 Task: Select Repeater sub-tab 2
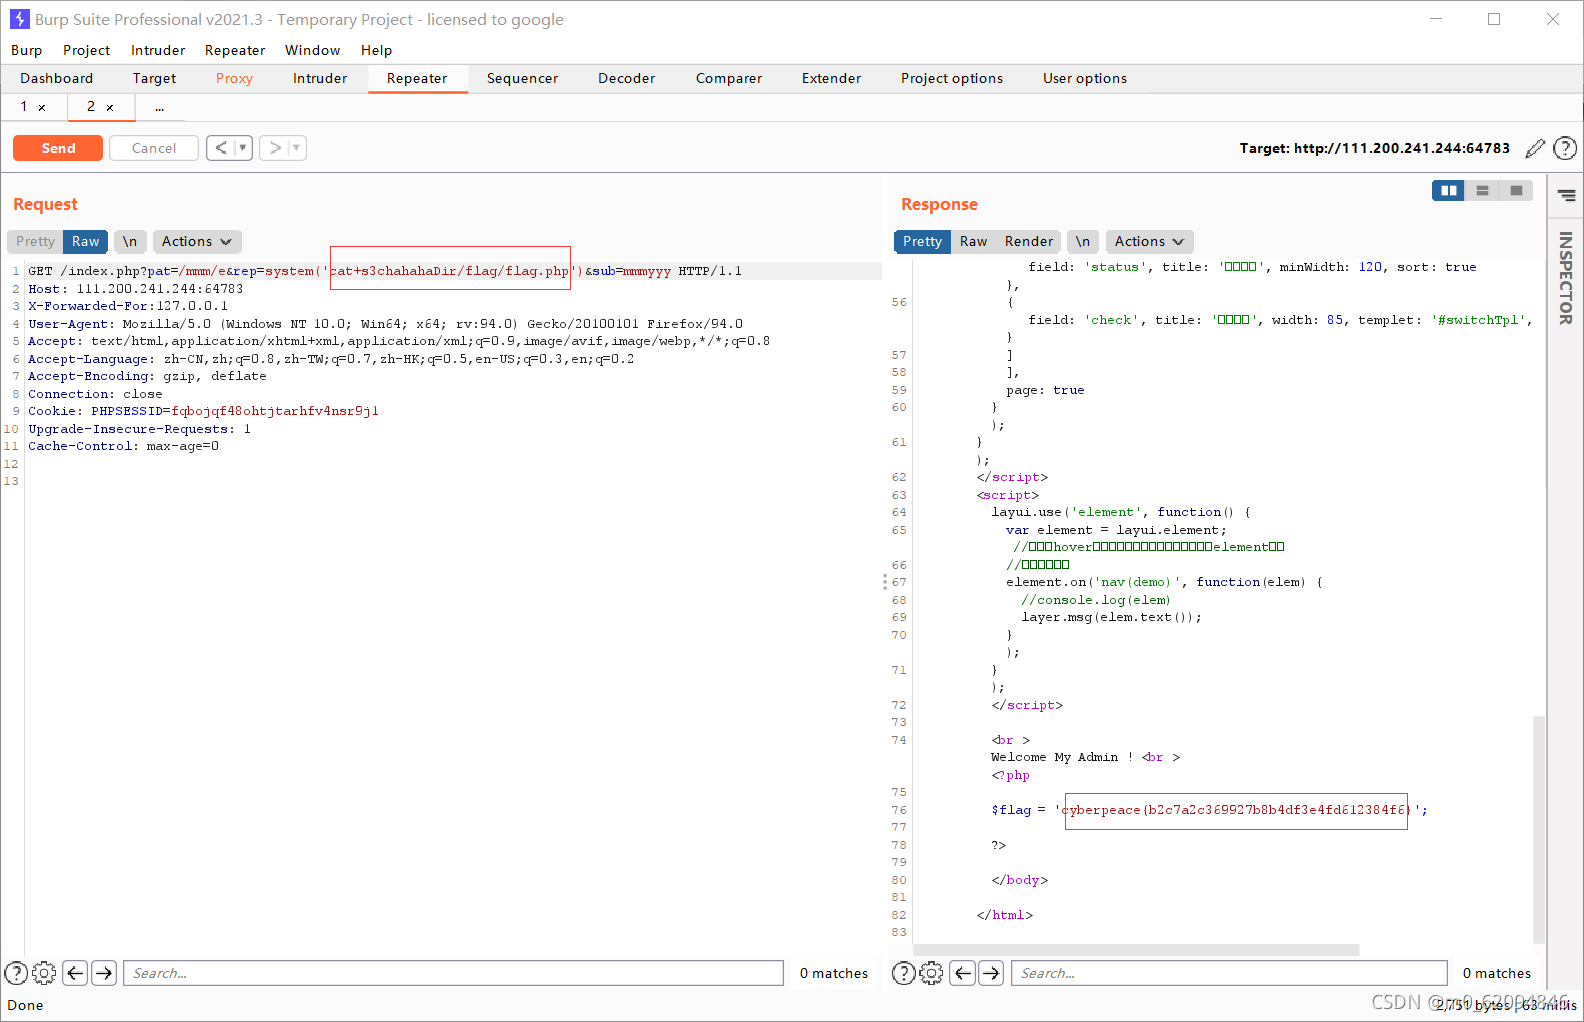click(x=91, y=107)
